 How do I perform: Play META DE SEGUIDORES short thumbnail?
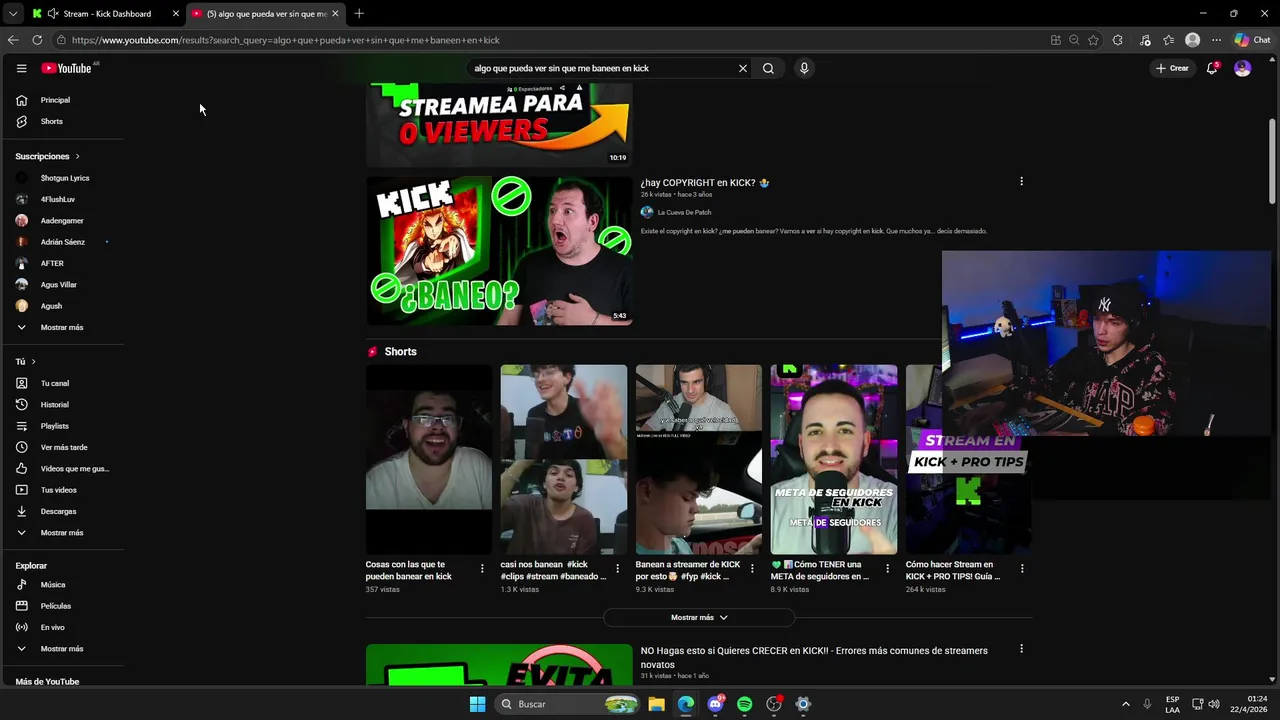(834, 459)
